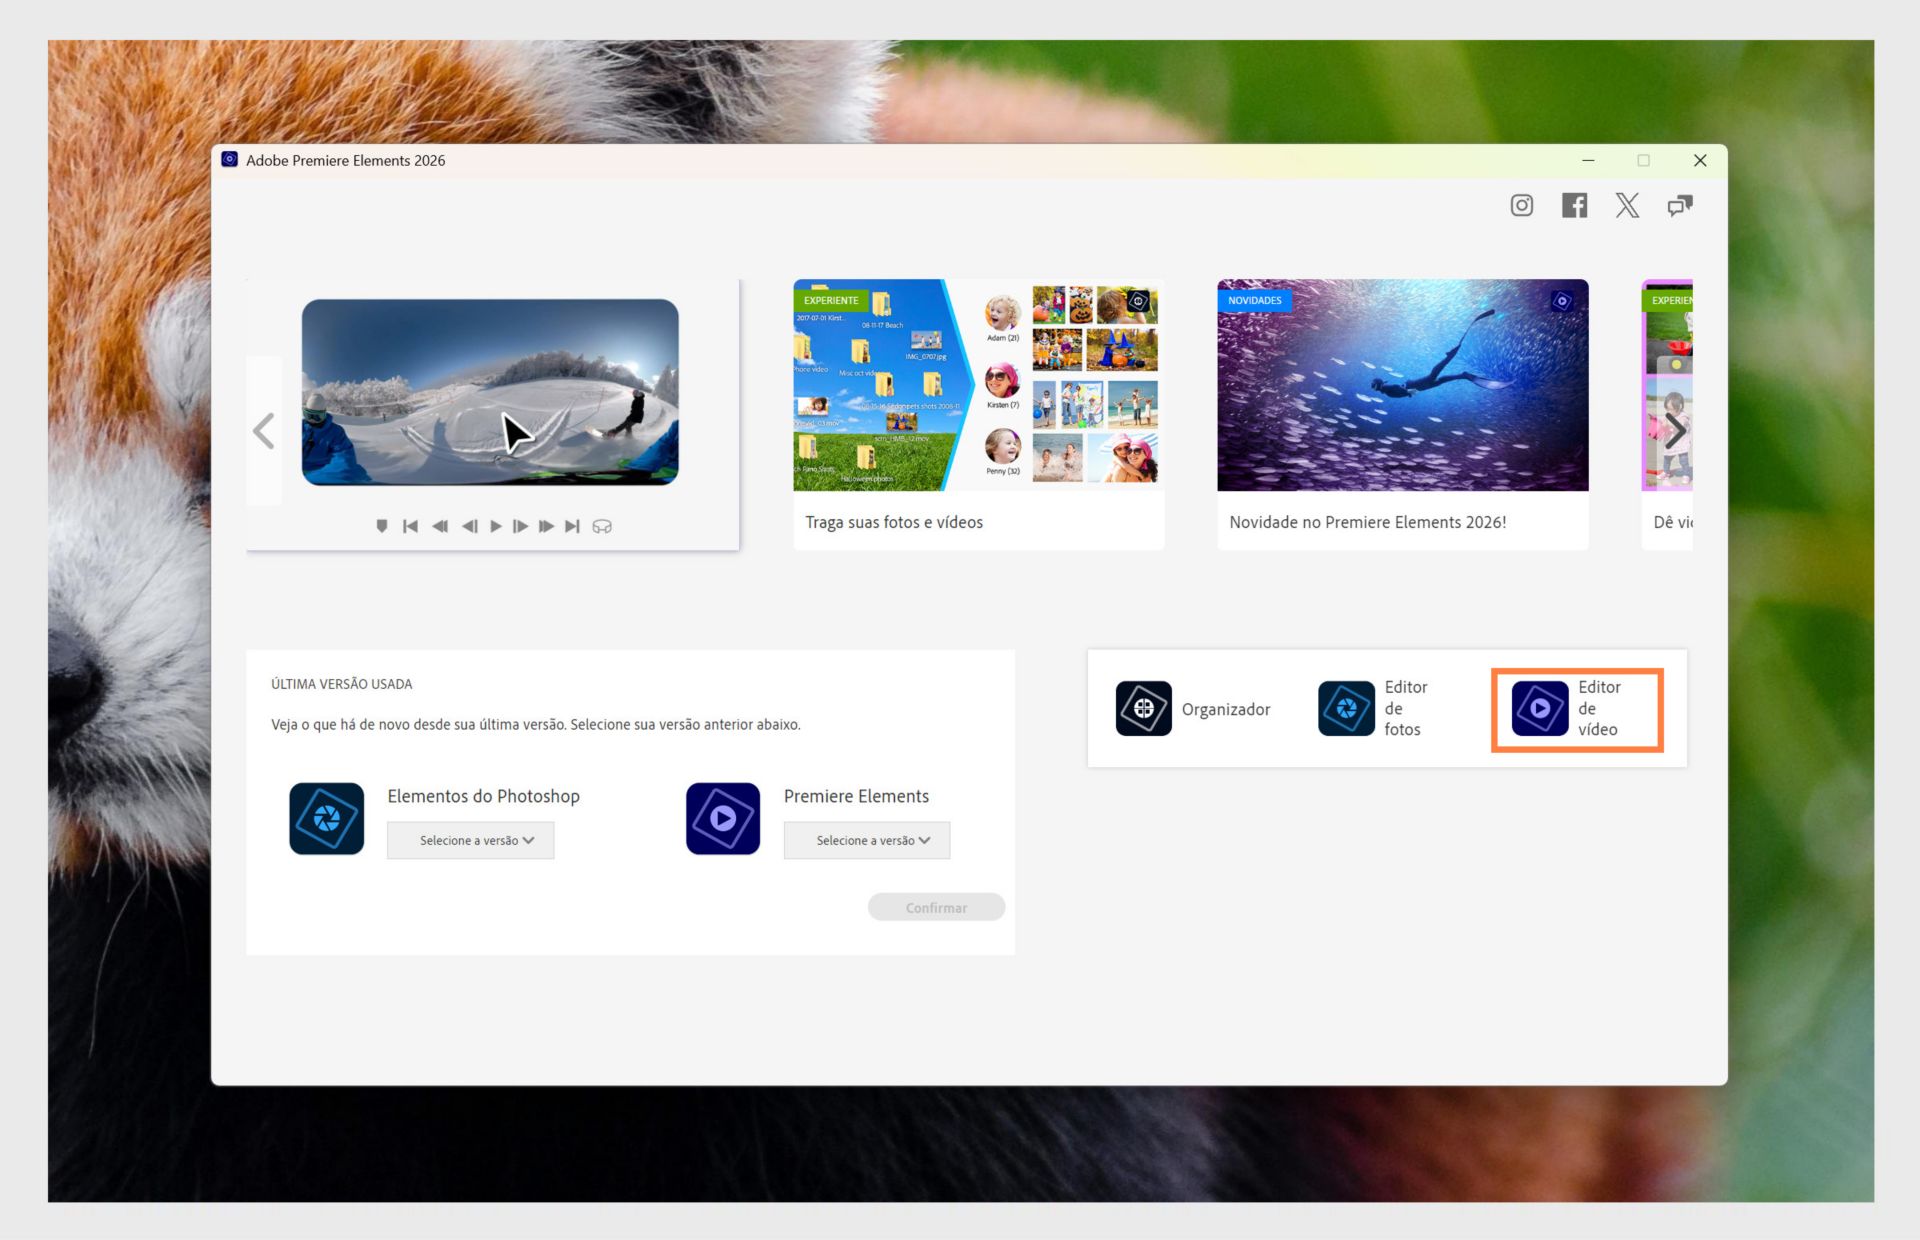Jump to the end of the preview
The width and height of the screenshot is (1920, 1240).
pyautogui.click(x=571, y=525)
